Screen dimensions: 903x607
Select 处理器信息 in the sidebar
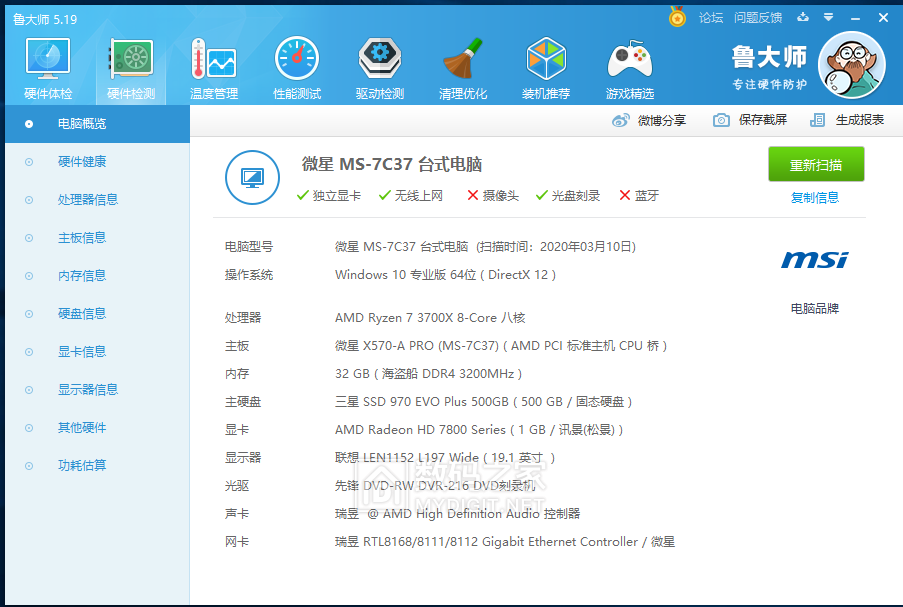pyautogui.click(x=88, y=200)
